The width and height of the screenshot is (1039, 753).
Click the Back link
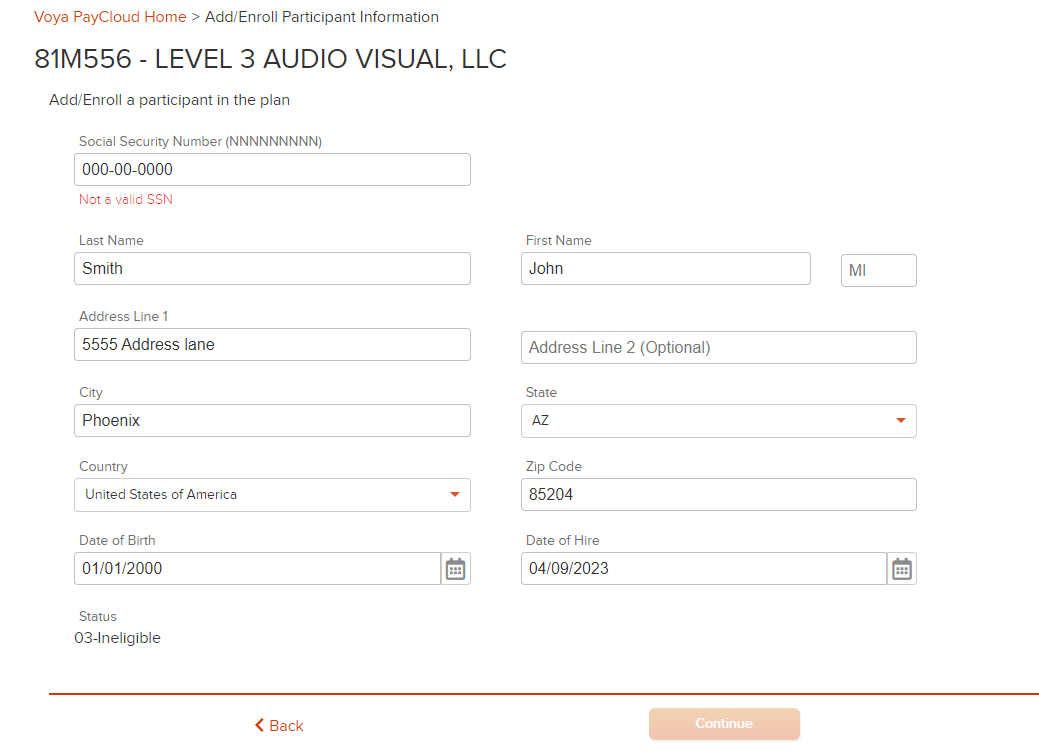click(x=279, y=726)
